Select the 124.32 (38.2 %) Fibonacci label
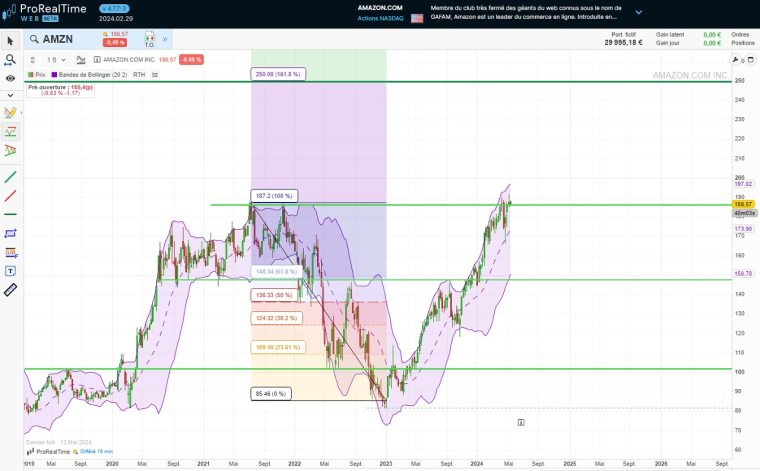This screenshot has width=760, height=471. 276,318
